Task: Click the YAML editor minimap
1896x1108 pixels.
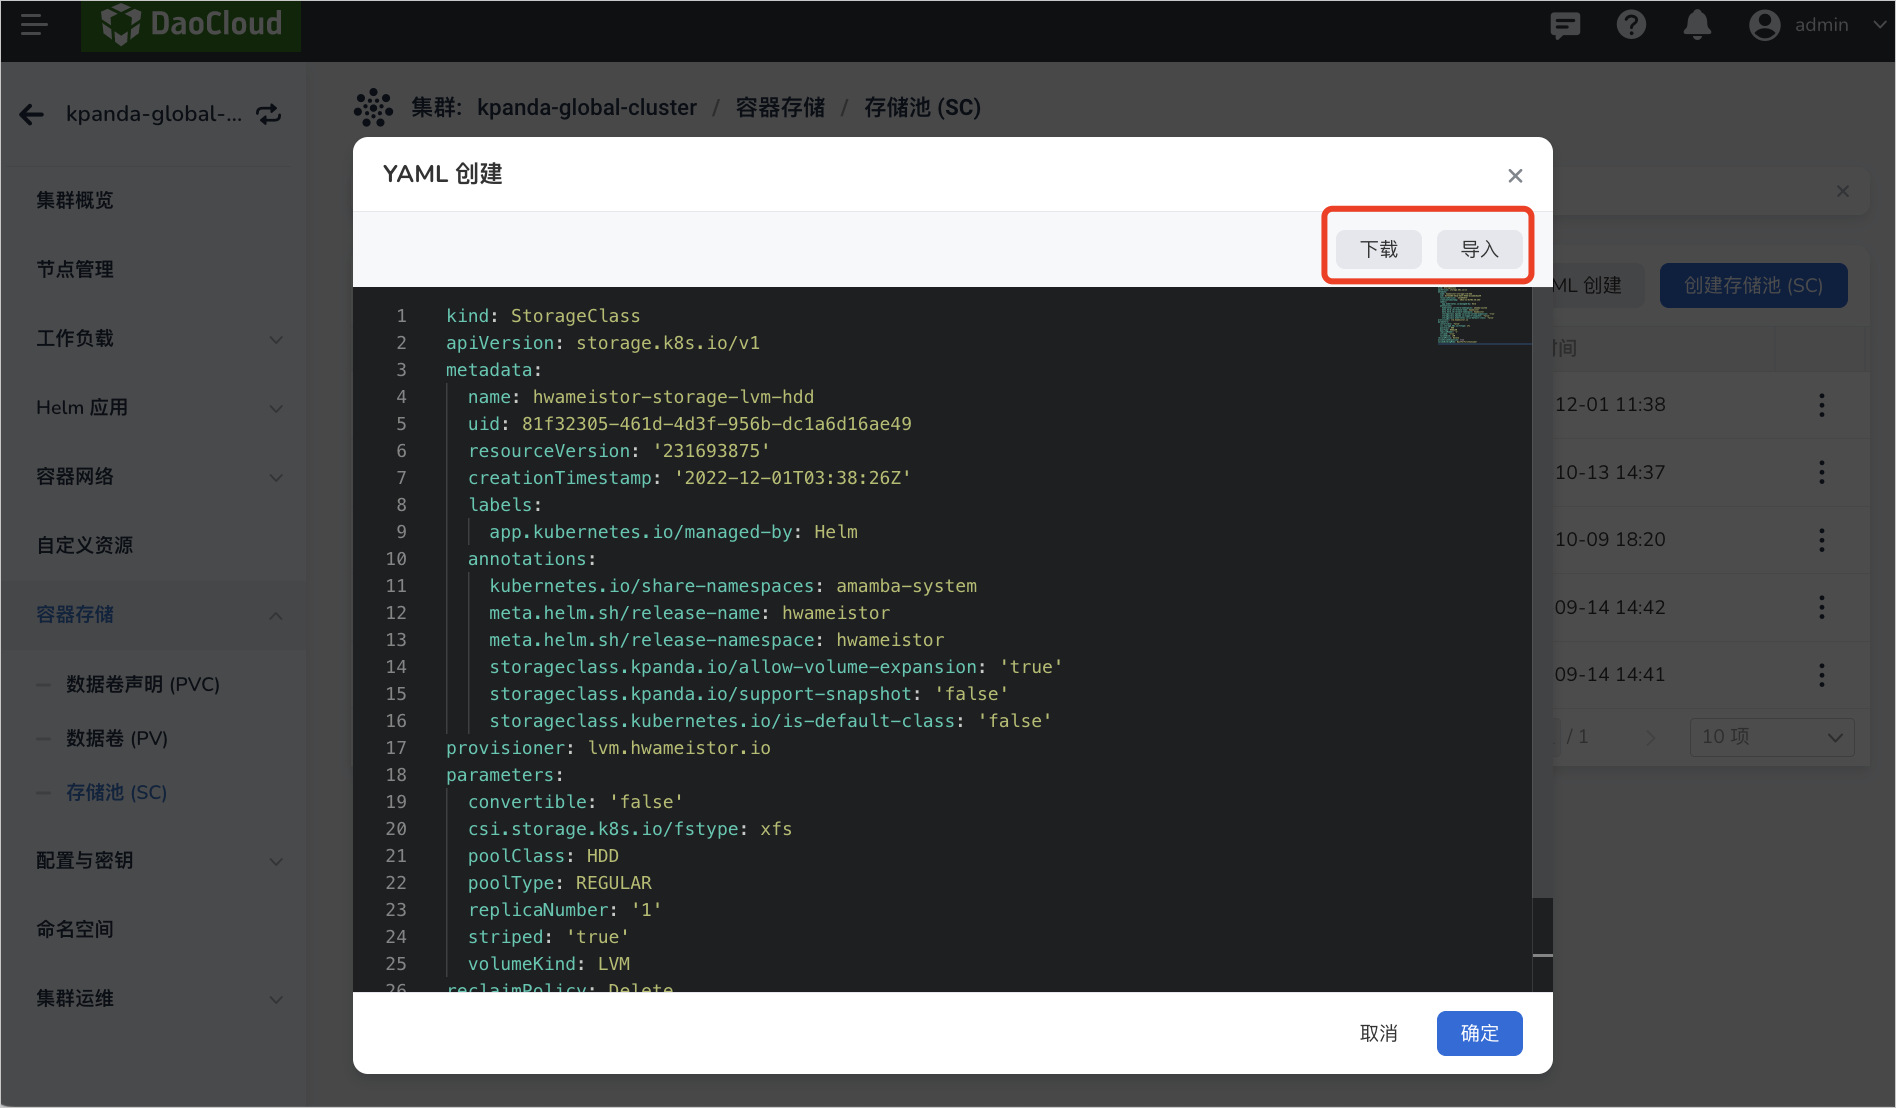Action: [x=1485, y=316]
